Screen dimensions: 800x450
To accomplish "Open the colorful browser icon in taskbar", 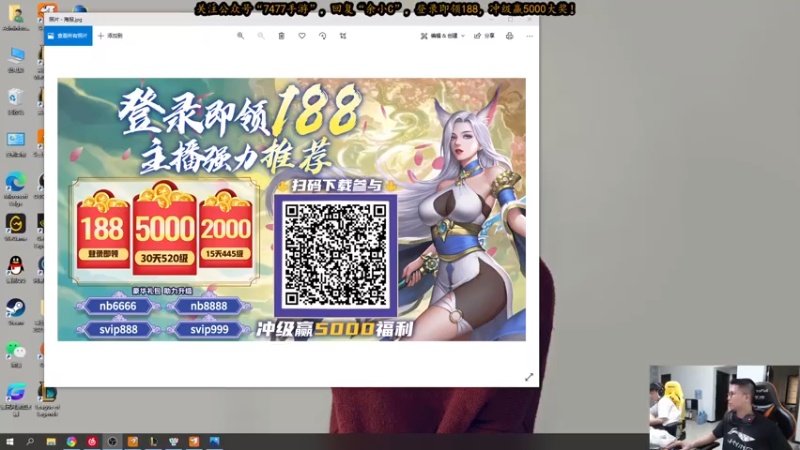I will [x=71, y=441].
